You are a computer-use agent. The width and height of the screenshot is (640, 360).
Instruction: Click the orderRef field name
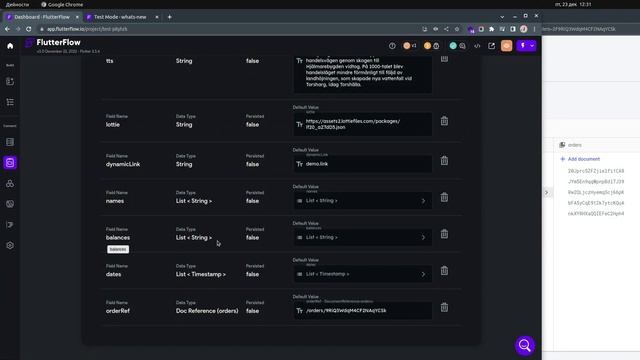[118, 311]
